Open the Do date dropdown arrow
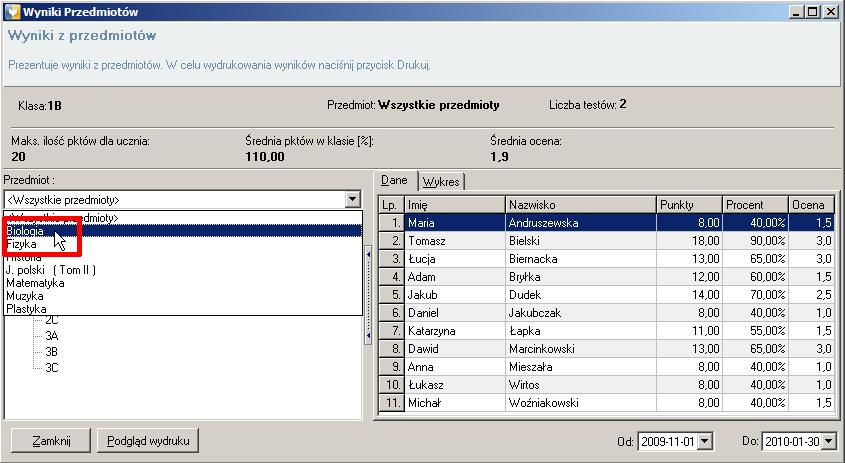Image resolution: width=845 pixels, height=463 pixels. (829, 442)
